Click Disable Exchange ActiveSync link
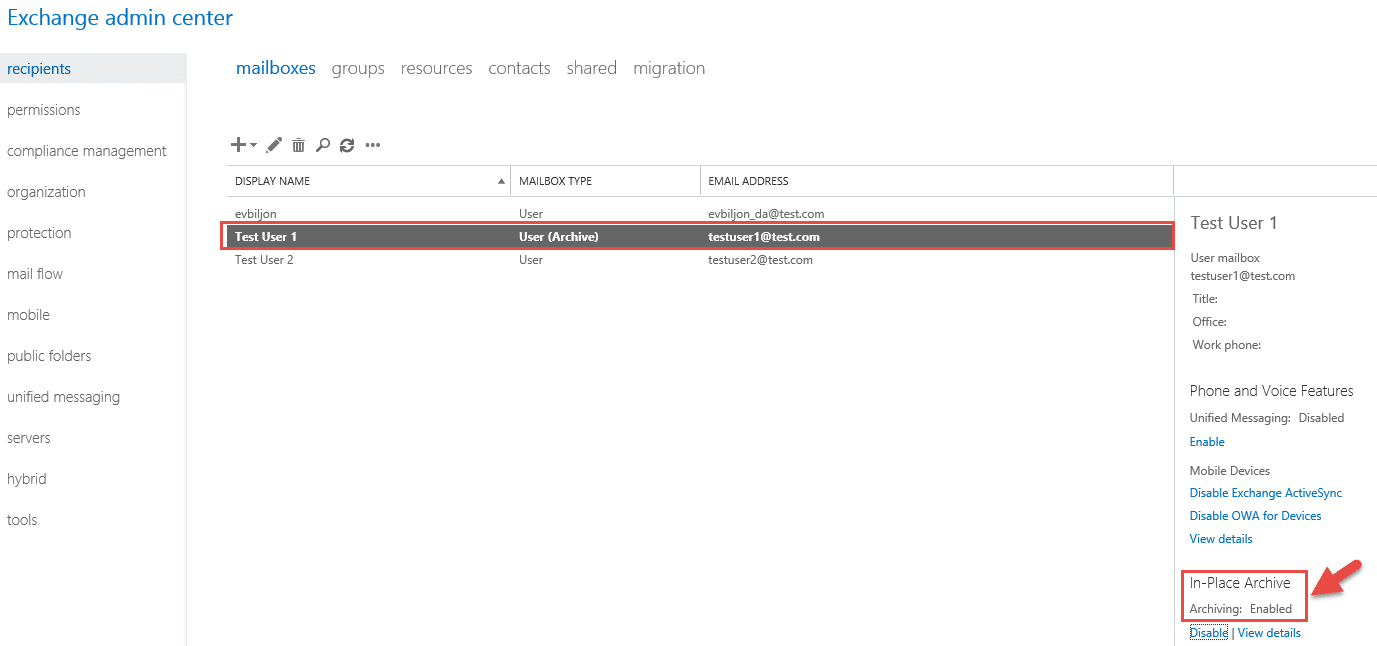This screenshot has height=646, width=1377. click(x=1266, y=493)
